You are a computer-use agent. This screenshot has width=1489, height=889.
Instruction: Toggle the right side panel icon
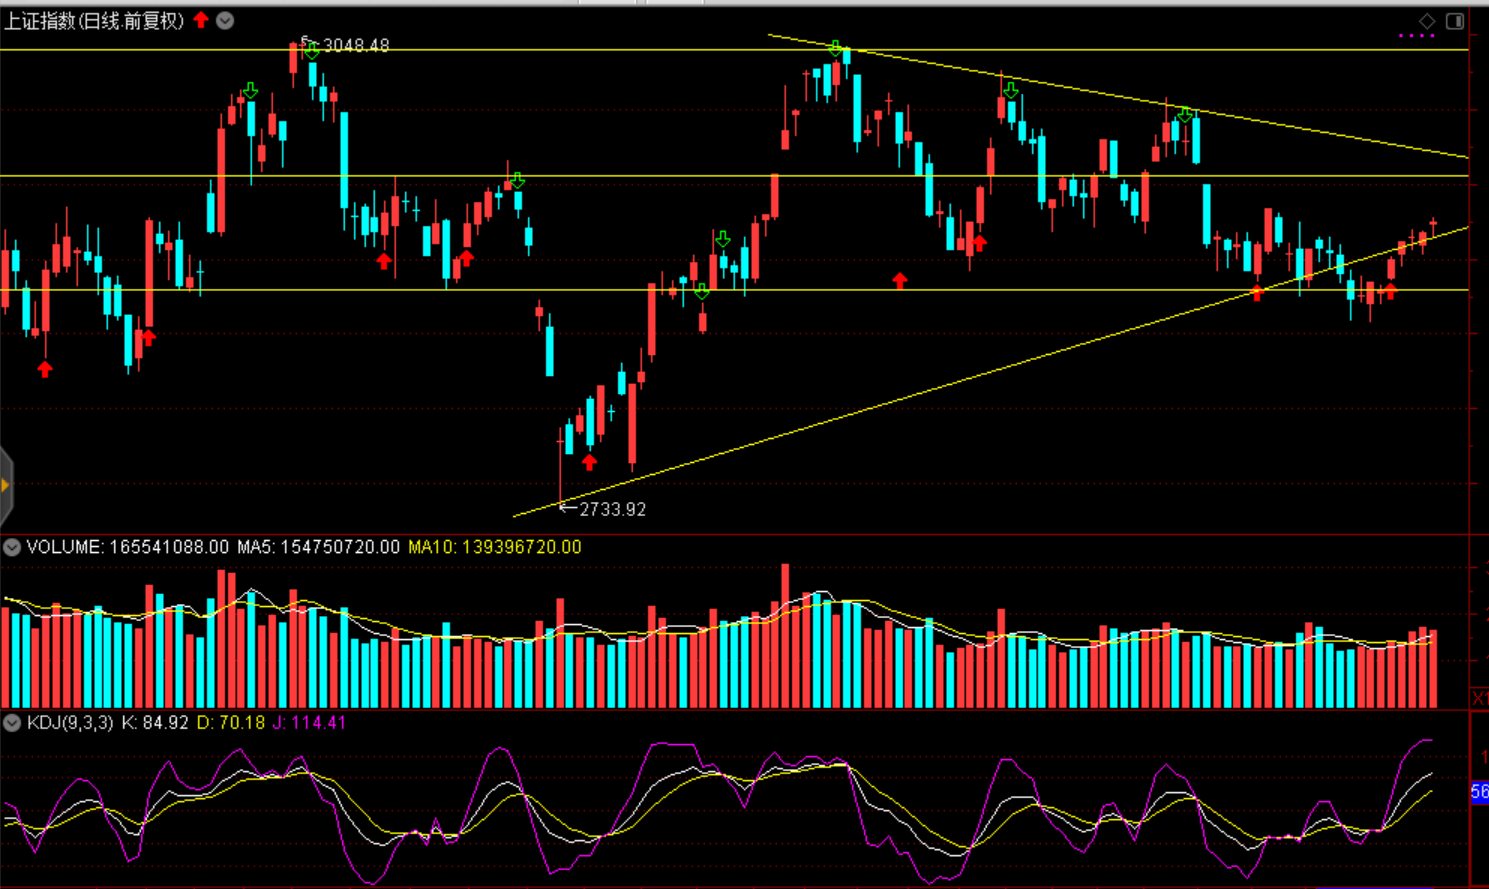click(x=1455, y=21)
